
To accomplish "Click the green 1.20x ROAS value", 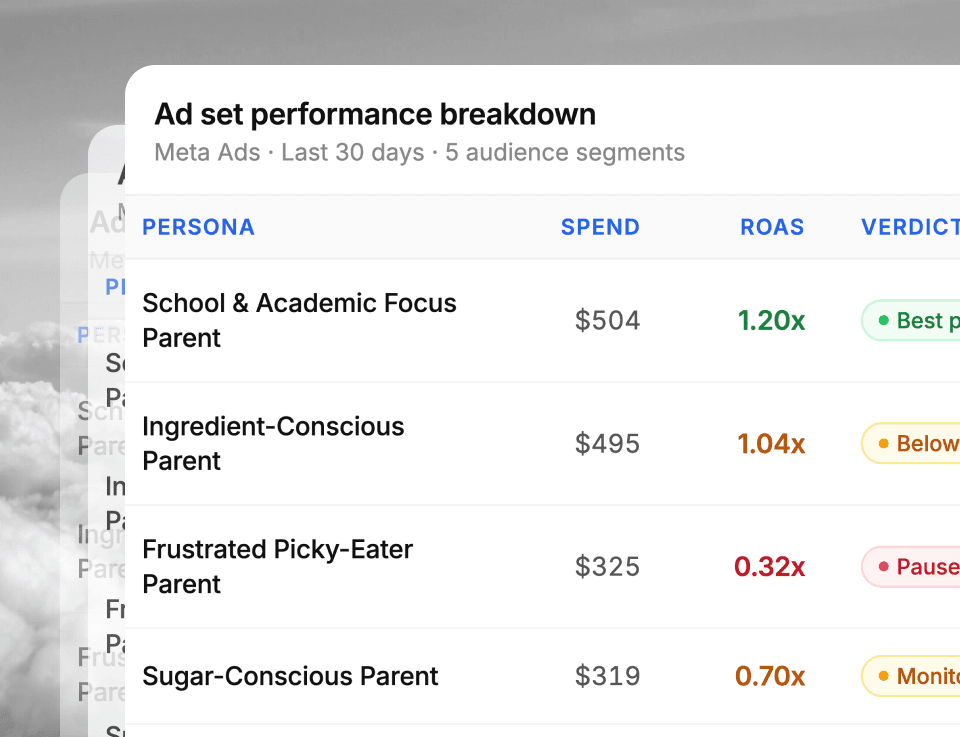I will pos(771,321).
